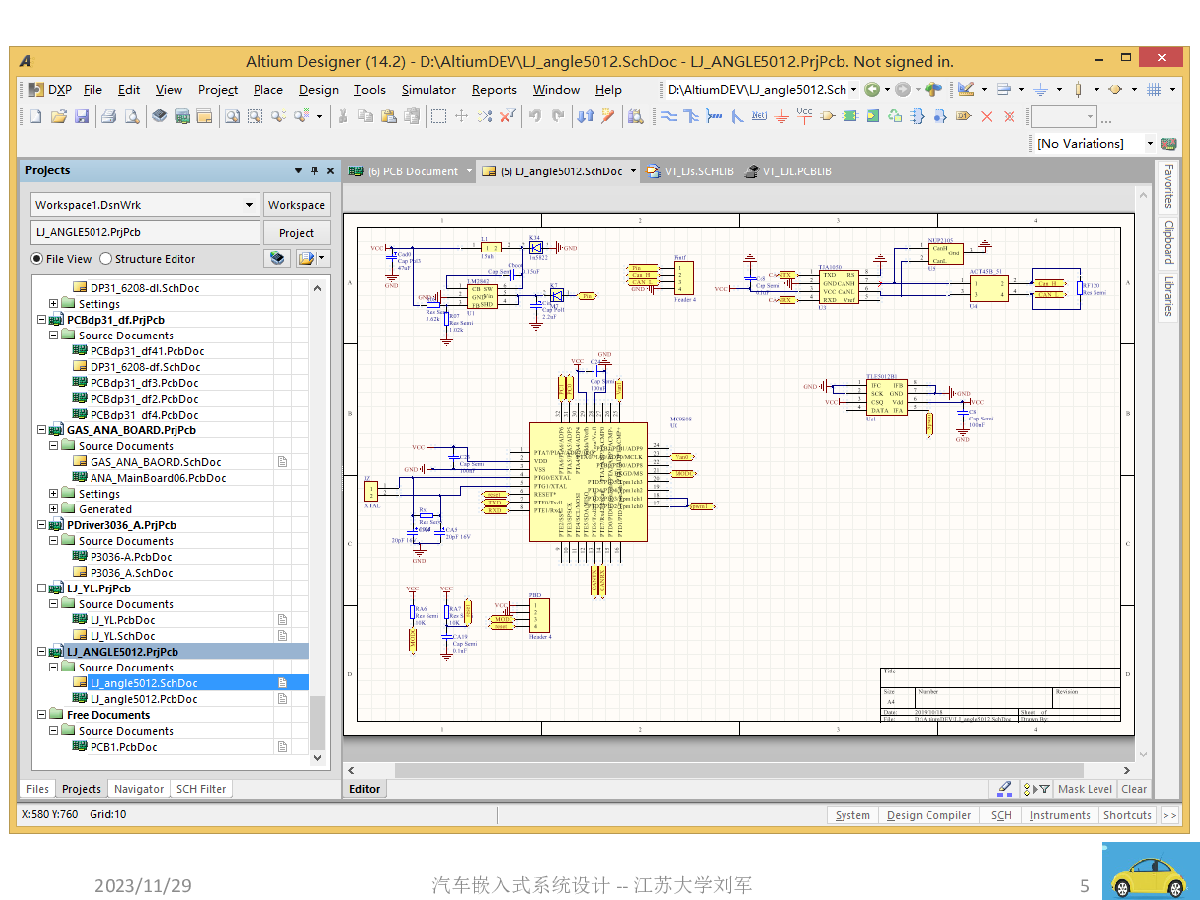Open the Libraries side panel tab
Image resolution: width=1200 pixels, height=900 pixels.
pyautogui.click(x=1167, y=296)
